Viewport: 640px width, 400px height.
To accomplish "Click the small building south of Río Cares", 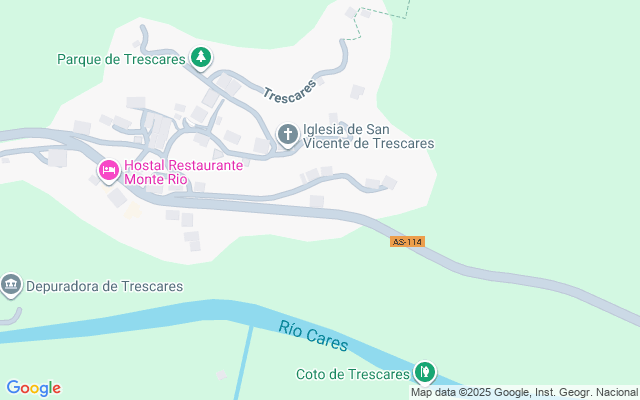I will (x=221, y=375).
